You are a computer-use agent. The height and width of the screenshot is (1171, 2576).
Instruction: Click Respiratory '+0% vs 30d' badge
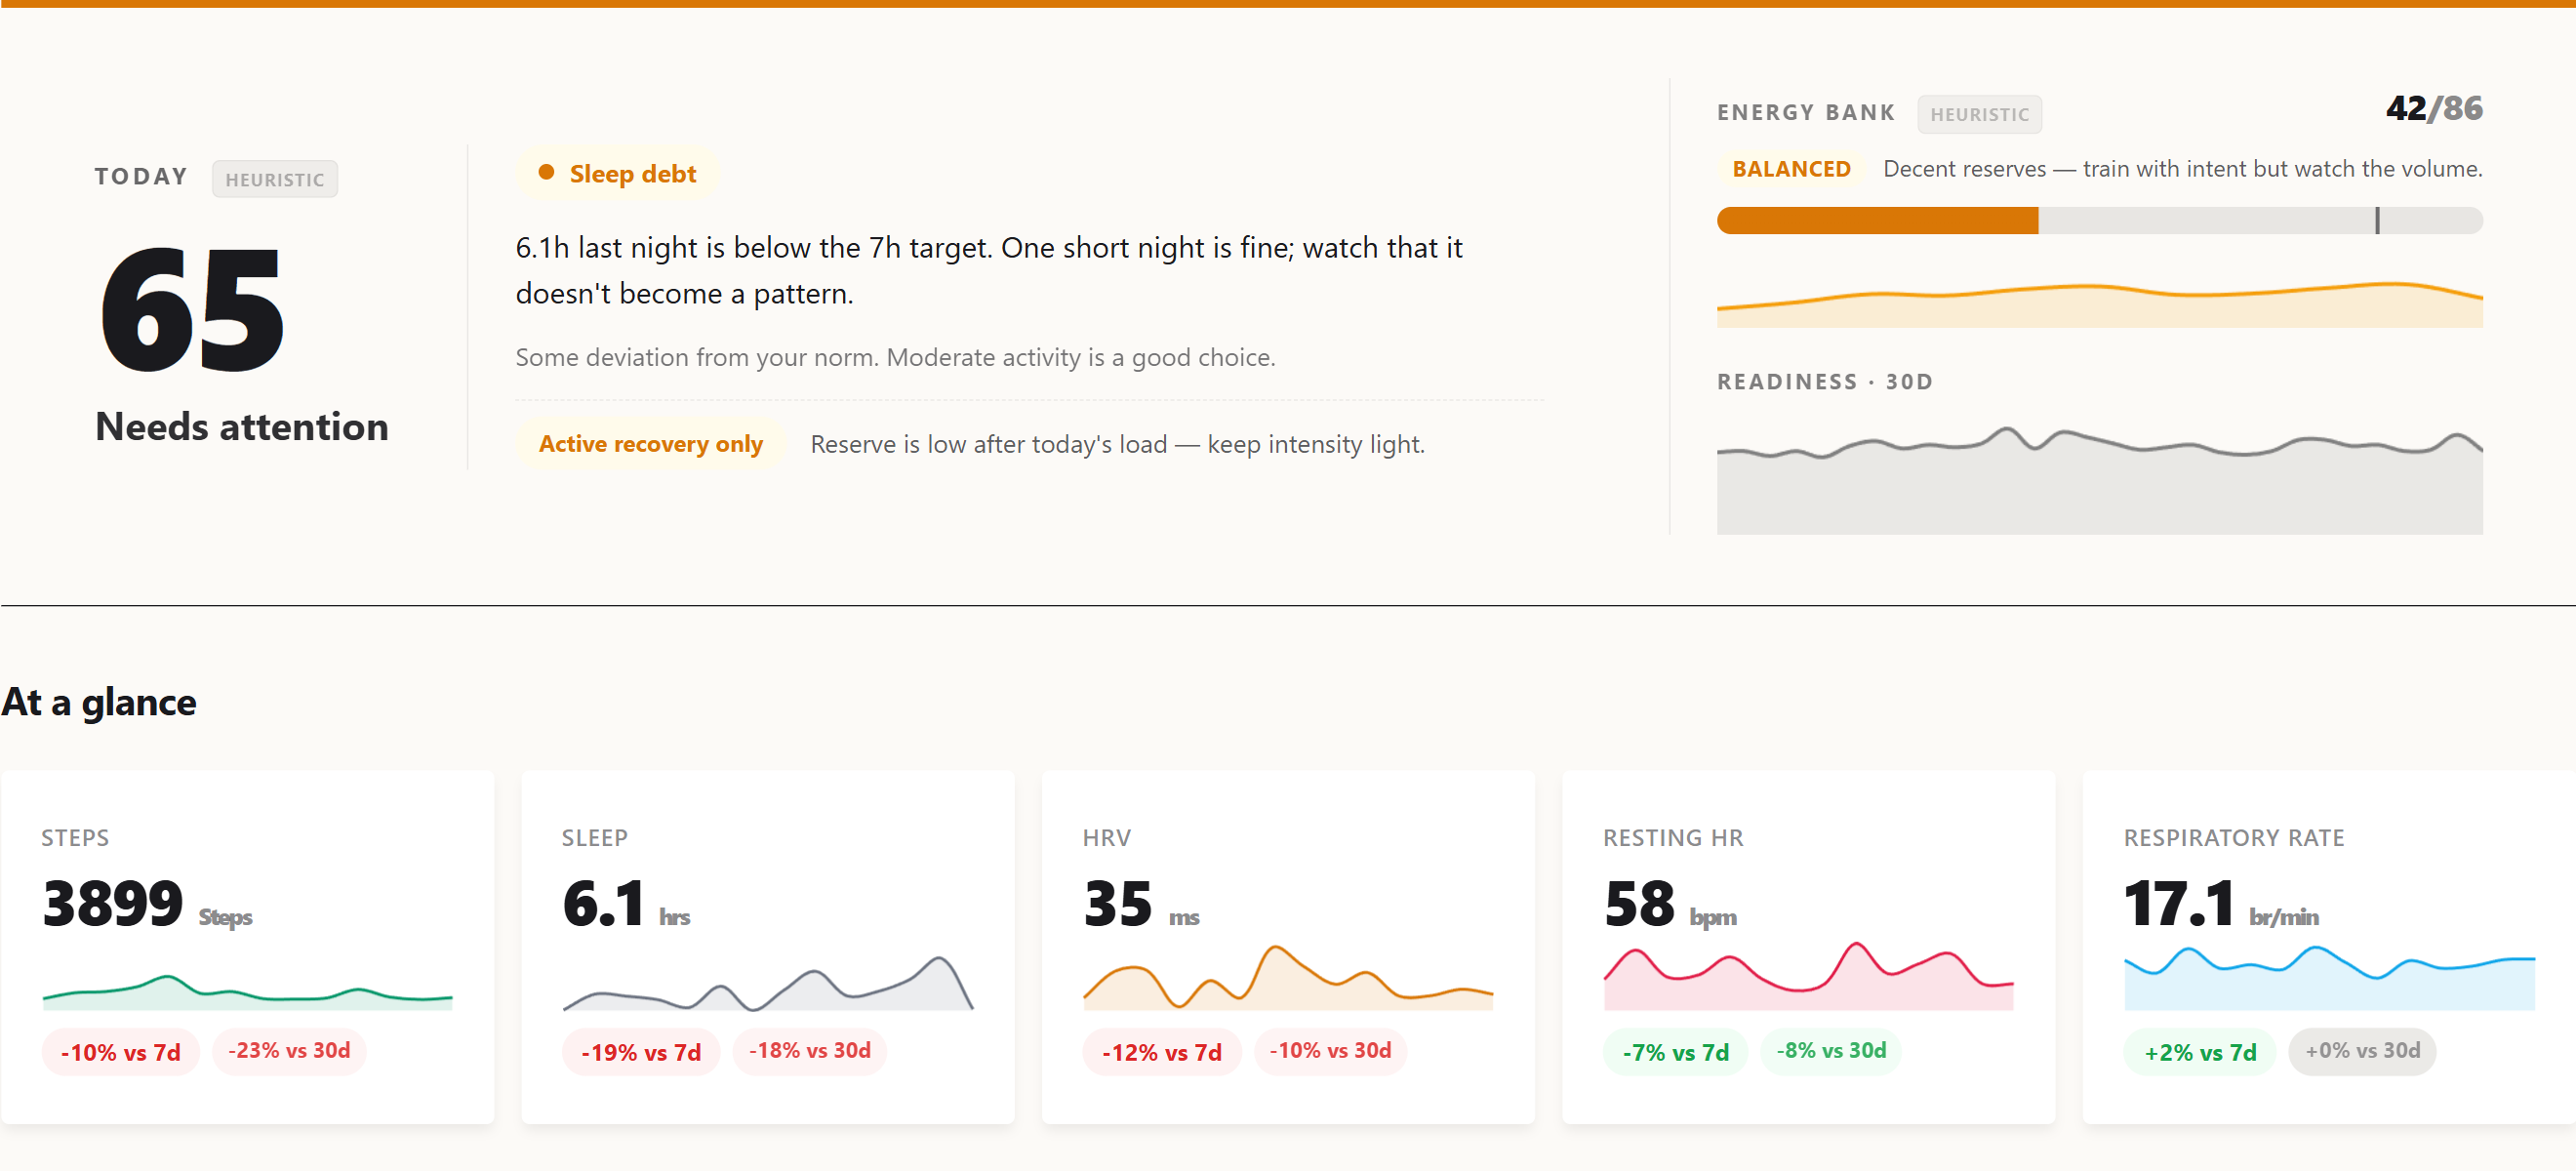coord(2362,1051)
